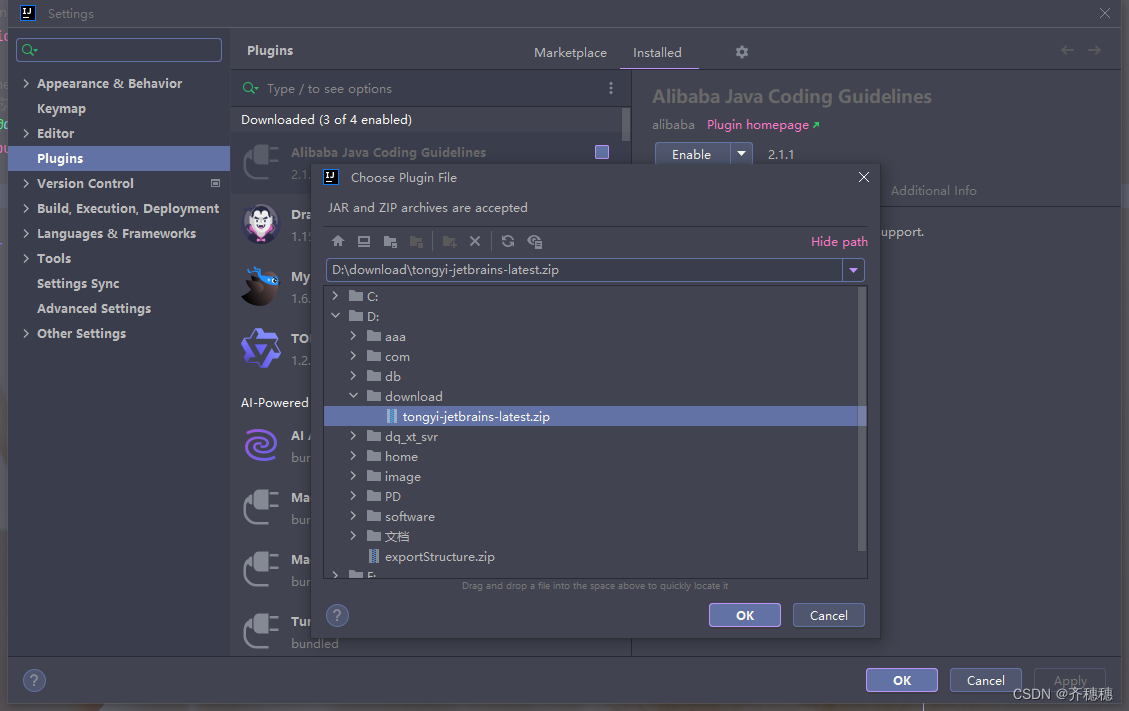1129x711 pixels.
Task: Expand Build, Execution, Deployment section
Action: [x=26, y=208]
